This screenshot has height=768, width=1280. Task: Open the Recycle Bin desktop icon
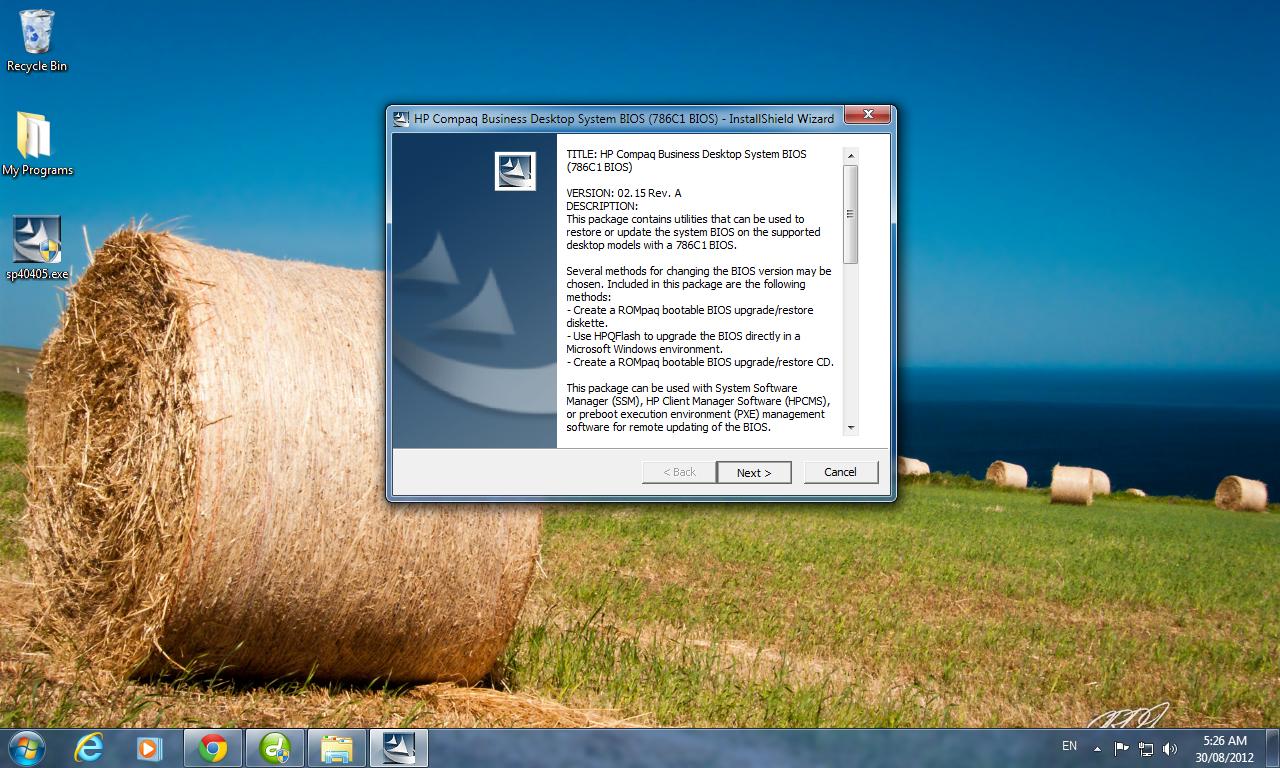click(37, 40)
